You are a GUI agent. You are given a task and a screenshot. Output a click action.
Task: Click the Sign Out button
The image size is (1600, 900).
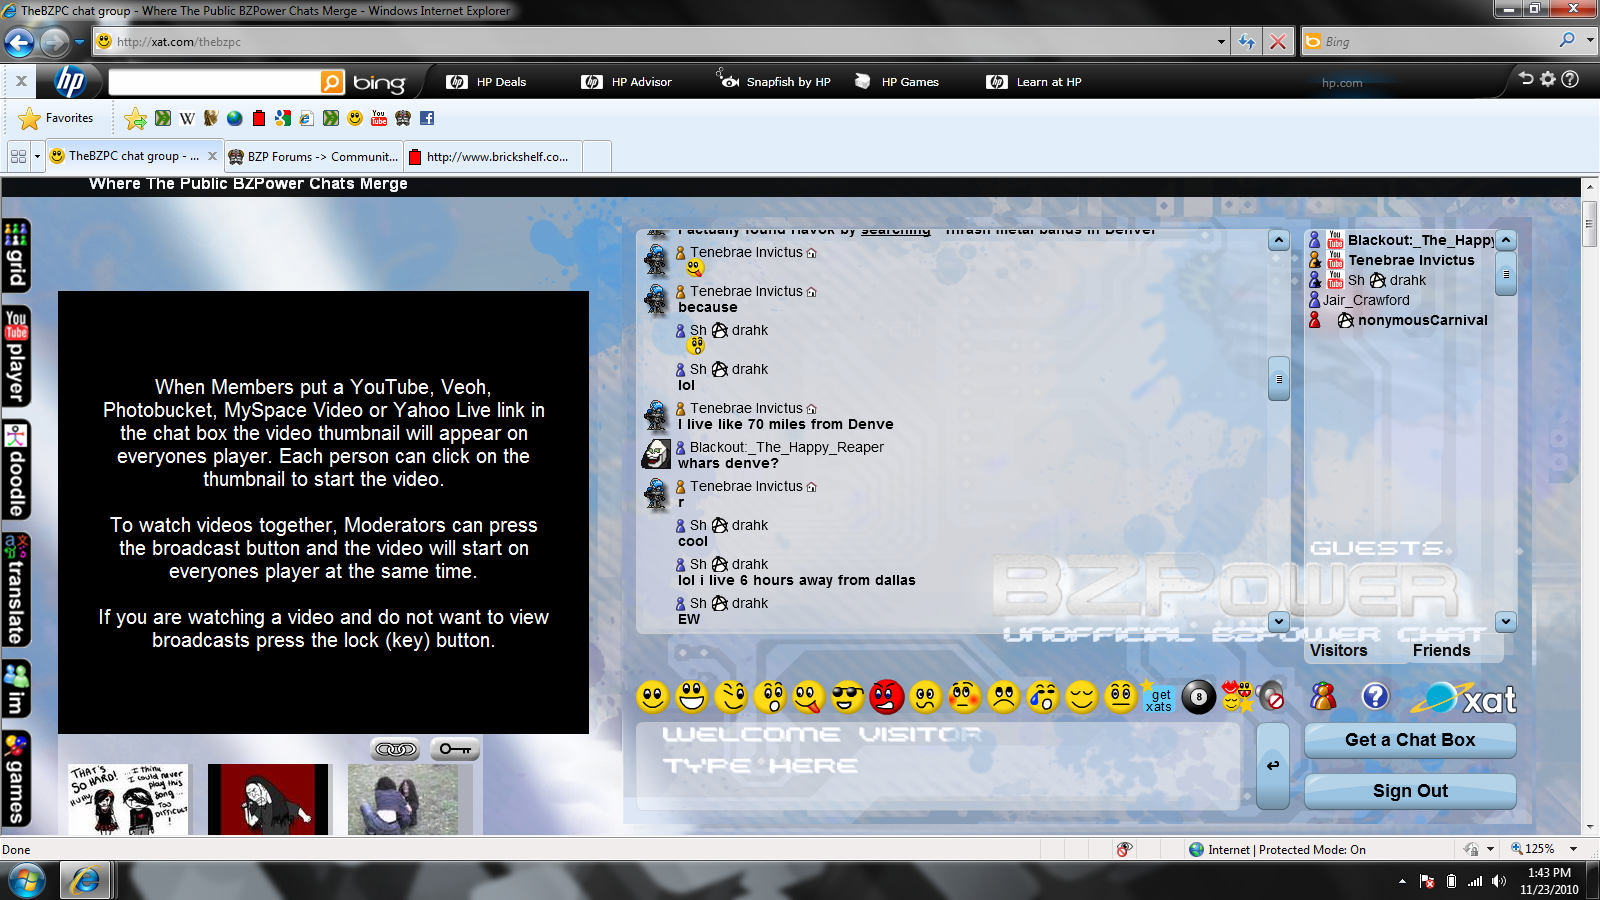point(1409,790)
